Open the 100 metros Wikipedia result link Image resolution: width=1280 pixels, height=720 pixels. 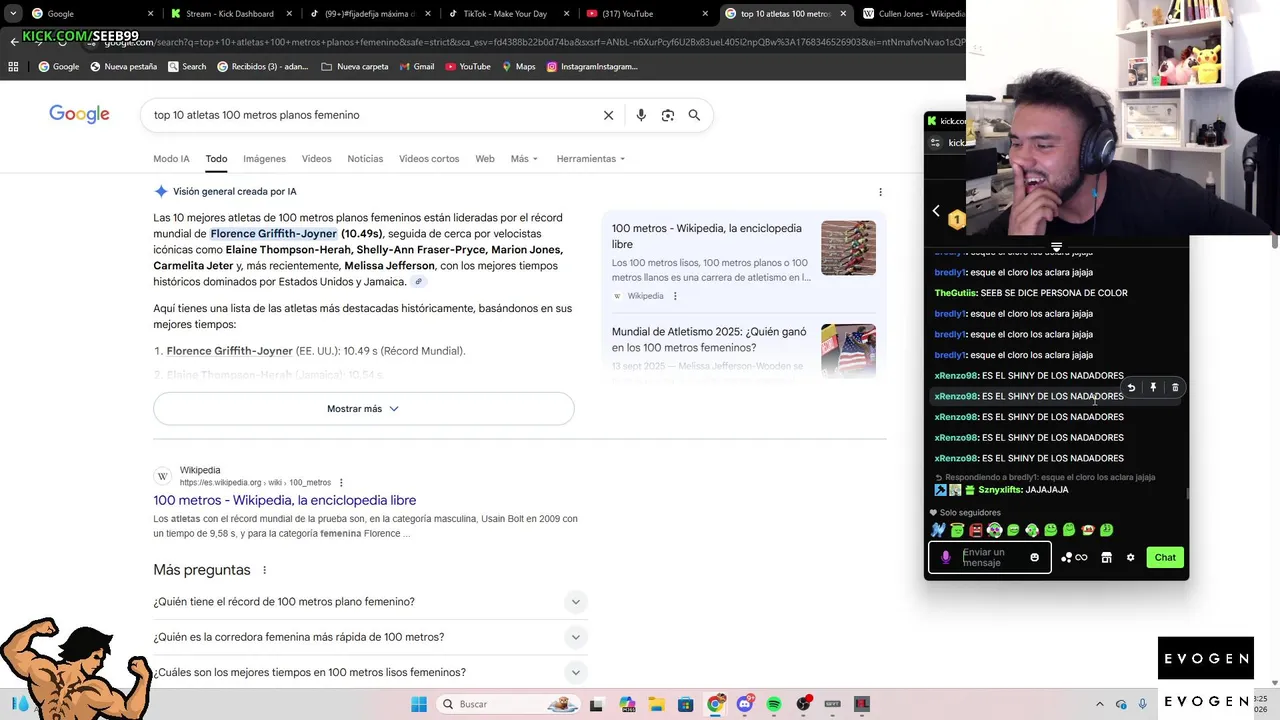pos(284,500)
